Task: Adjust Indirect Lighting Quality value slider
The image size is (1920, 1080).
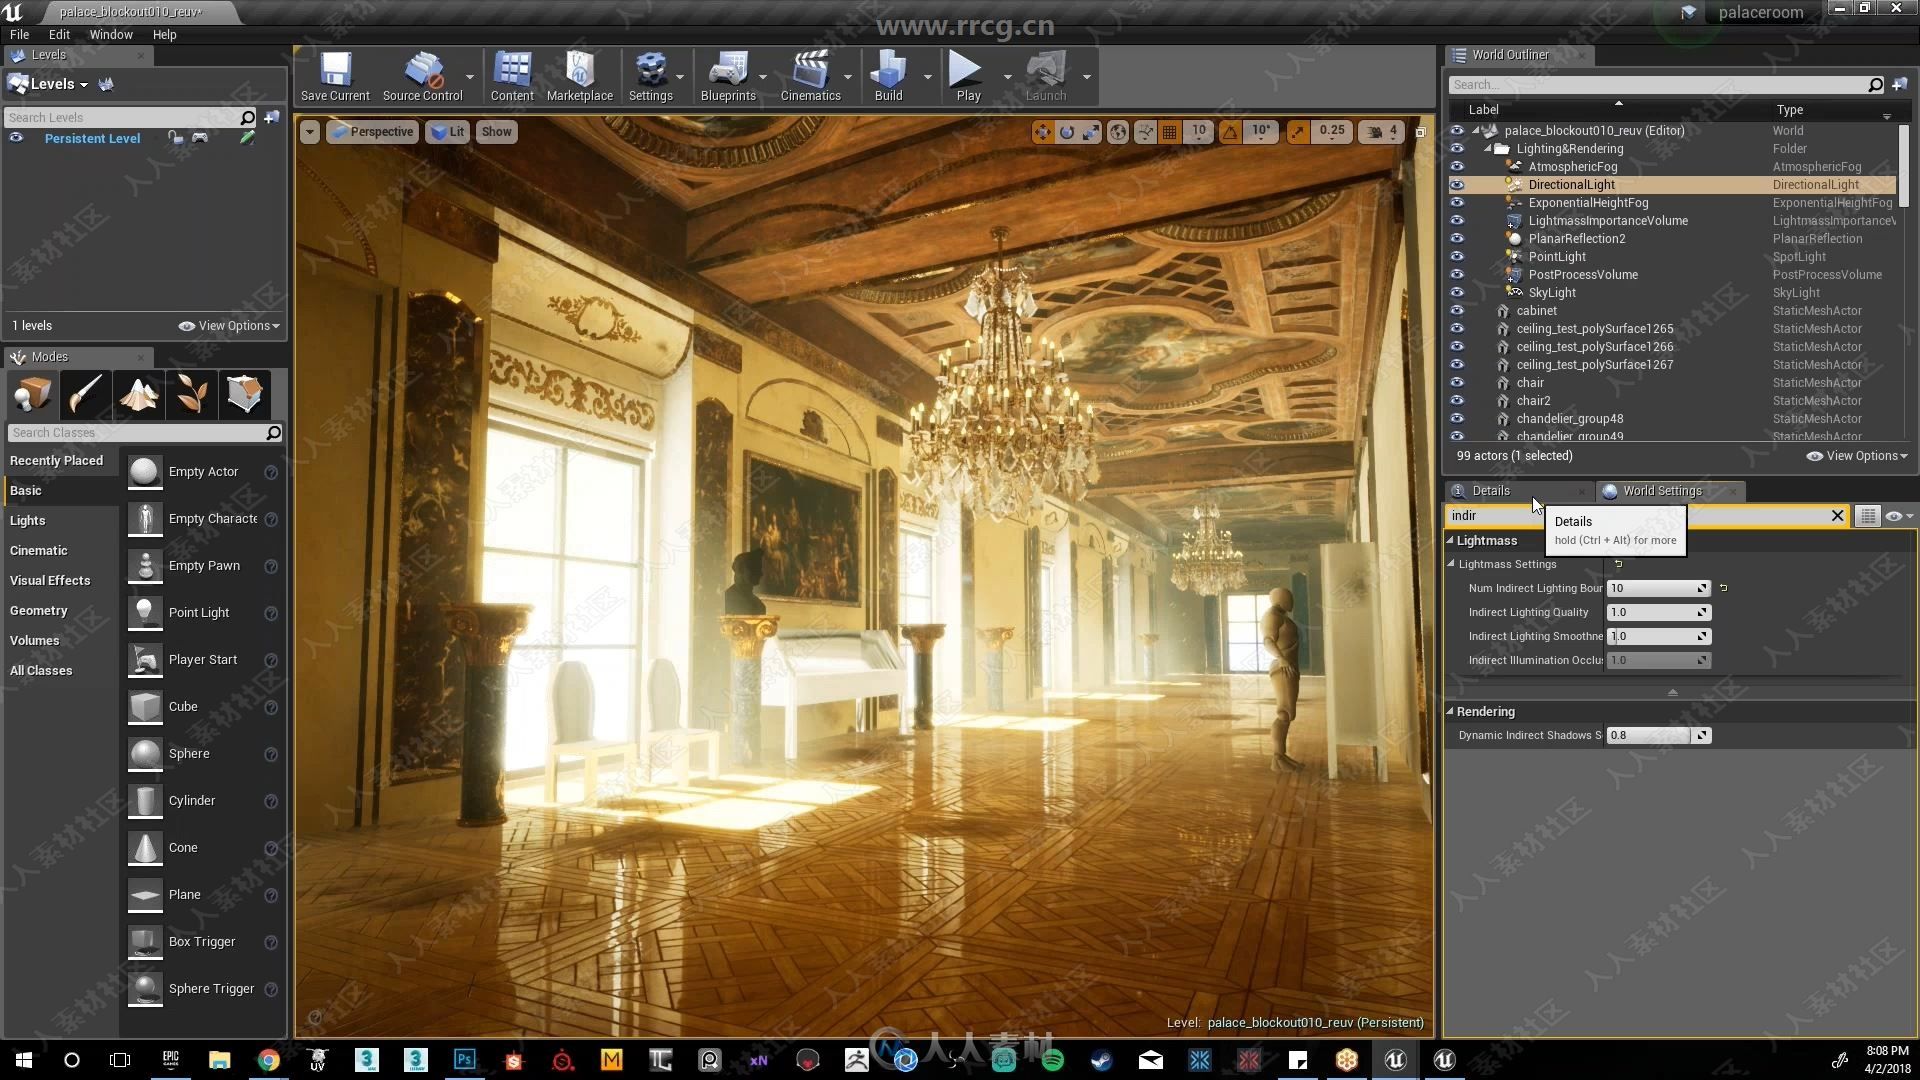Action: (1658, 612)
